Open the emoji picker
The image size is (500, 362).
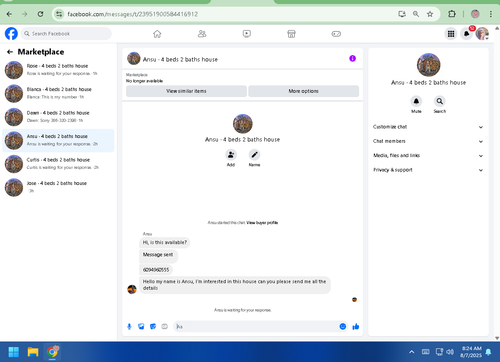(343, 326)
